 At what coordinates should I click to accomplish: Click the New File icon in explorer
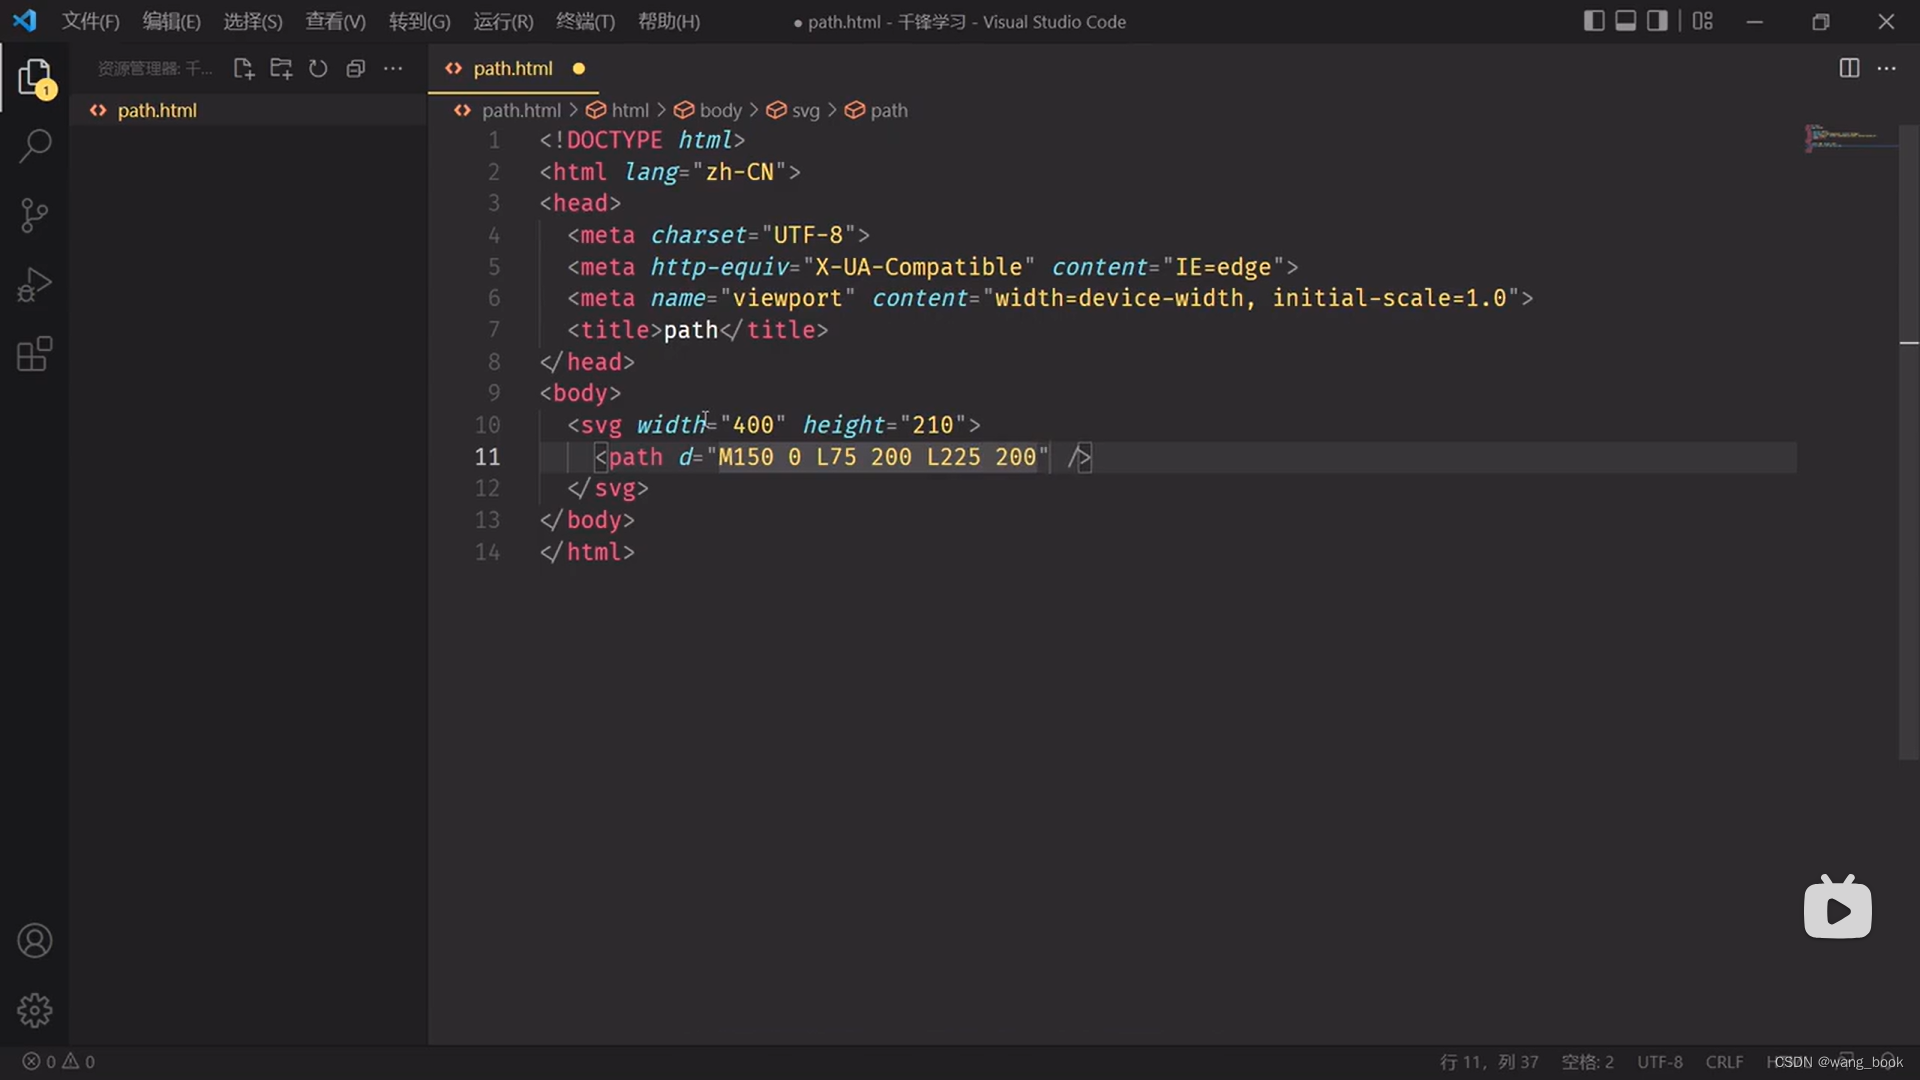(243, 68)
